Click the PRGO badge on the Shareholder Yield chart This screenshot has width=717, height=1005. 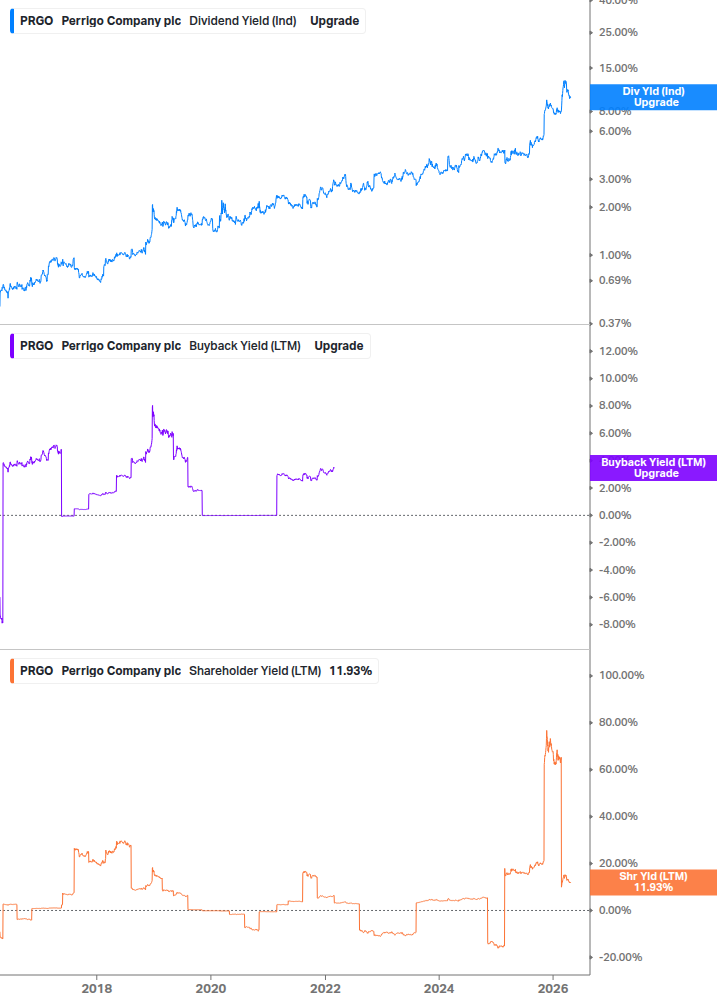coord(35,670)
